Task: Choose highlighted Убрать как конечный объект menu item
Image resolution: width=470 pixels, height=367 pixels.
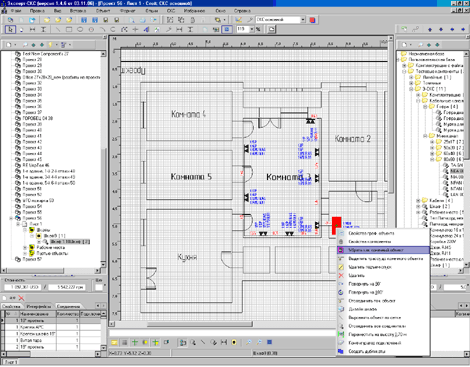Action: (x=383, y=250)
